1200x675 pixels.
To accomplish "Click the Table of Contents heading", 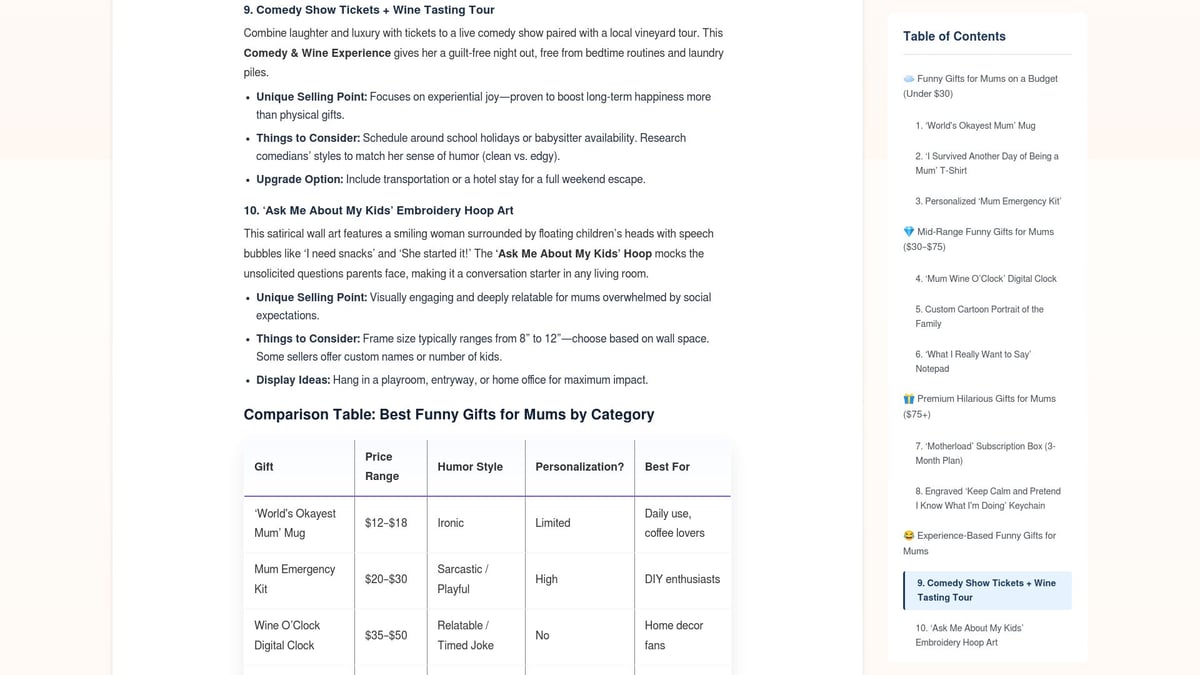I will (954, 36).
